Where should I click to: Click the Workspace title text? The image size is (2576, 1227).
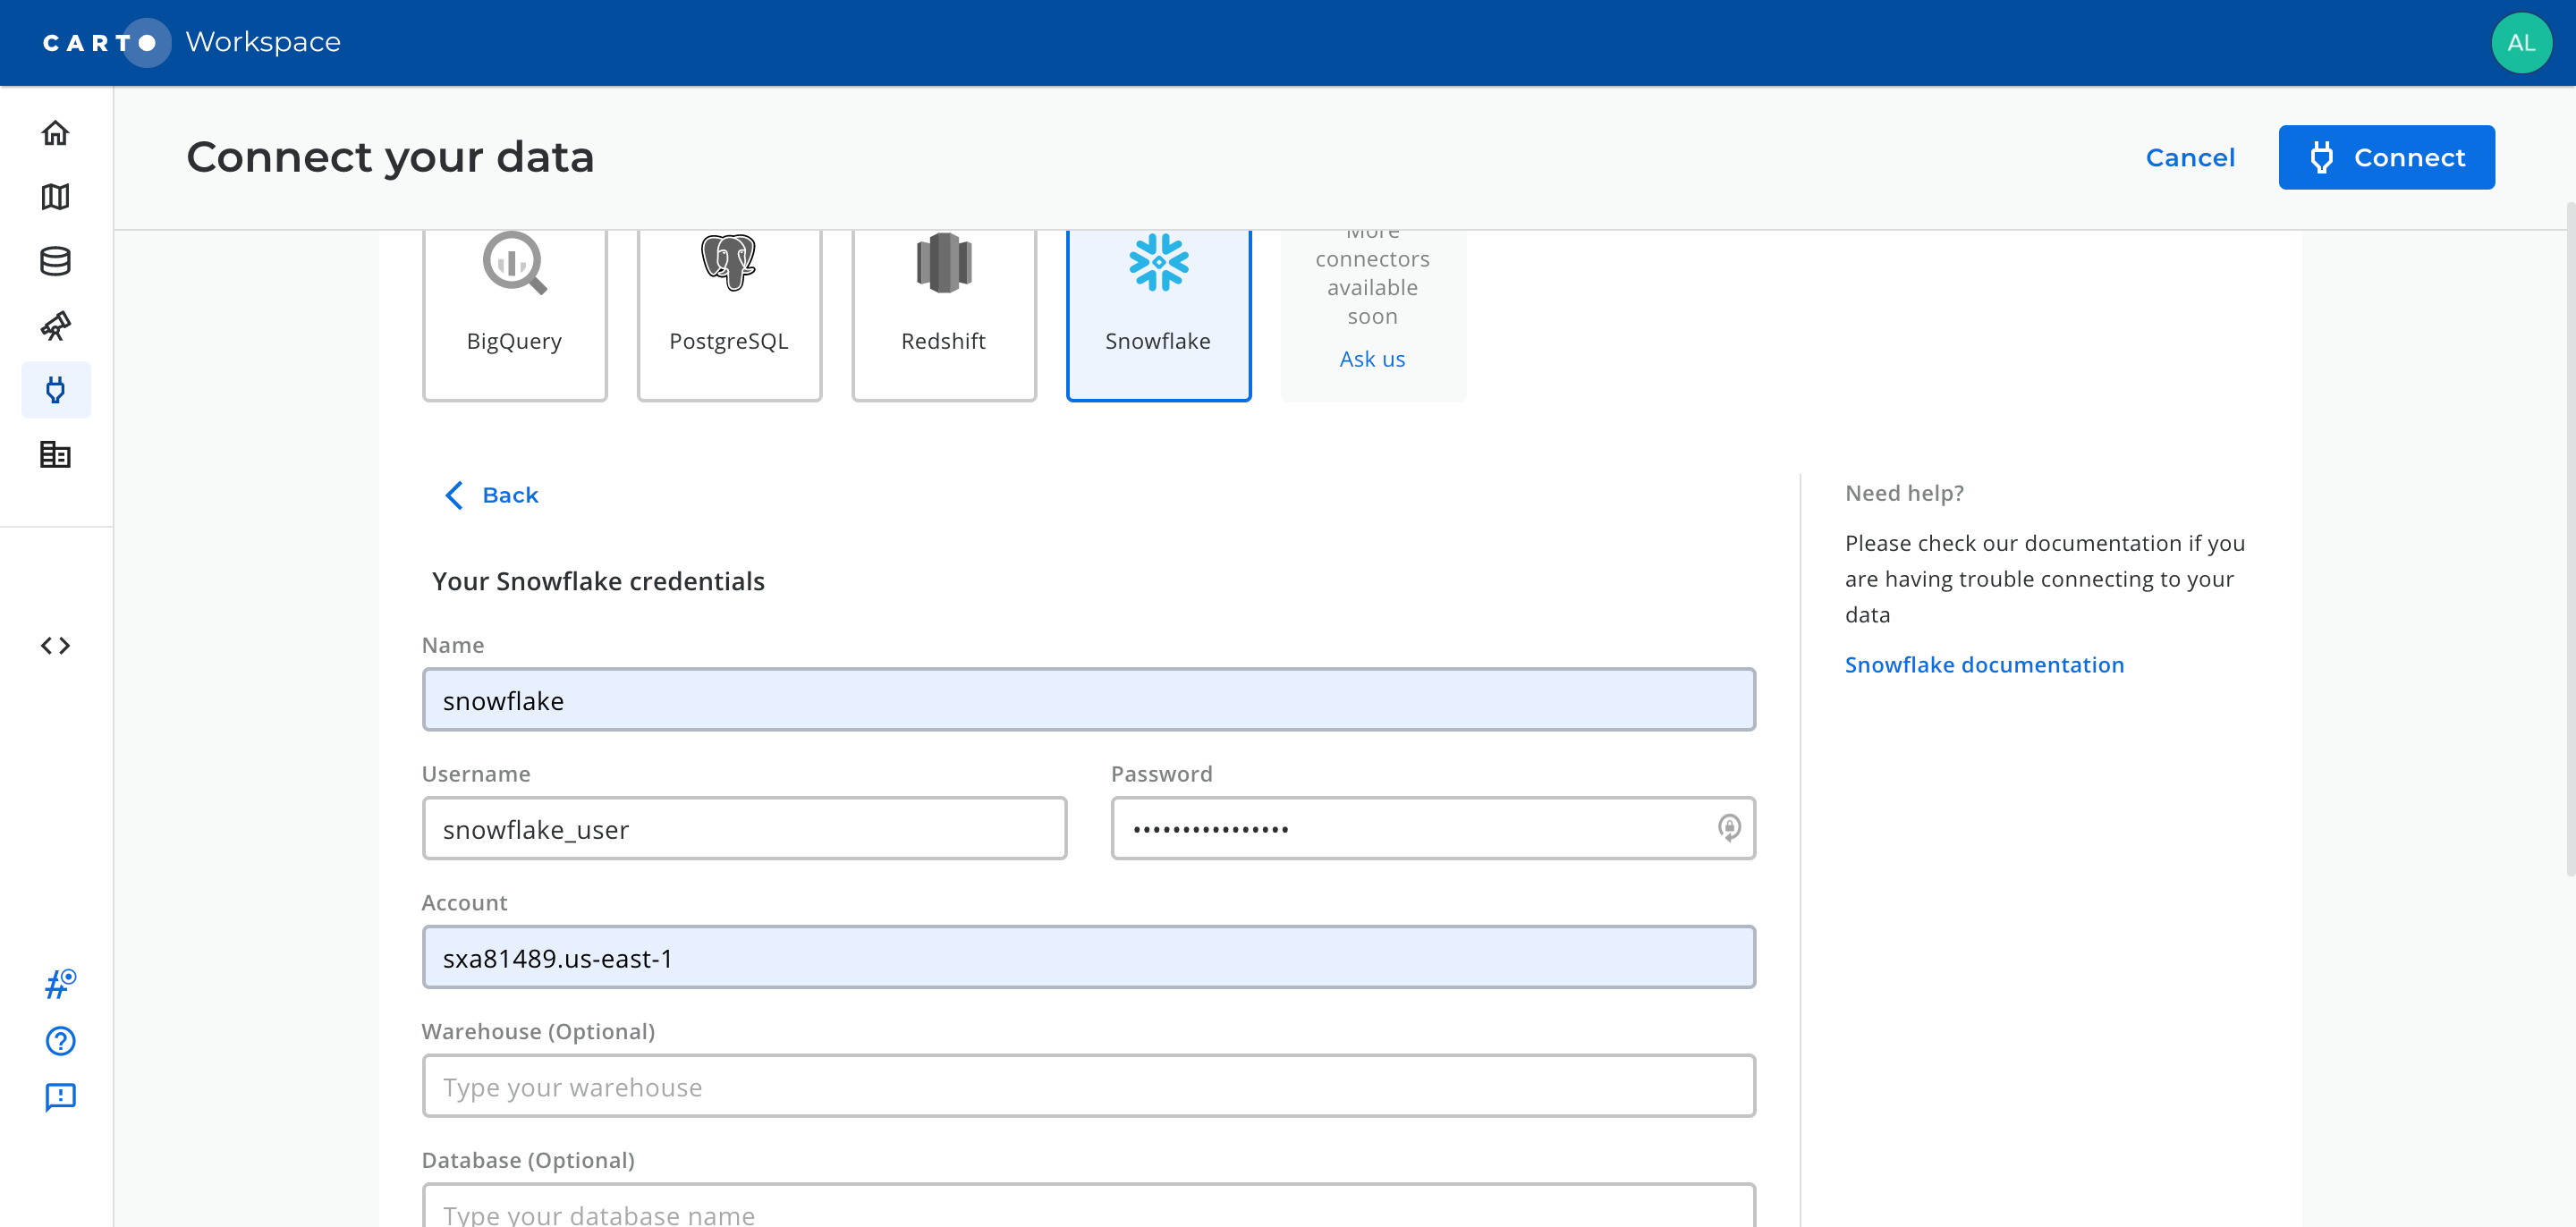point(263,42)
